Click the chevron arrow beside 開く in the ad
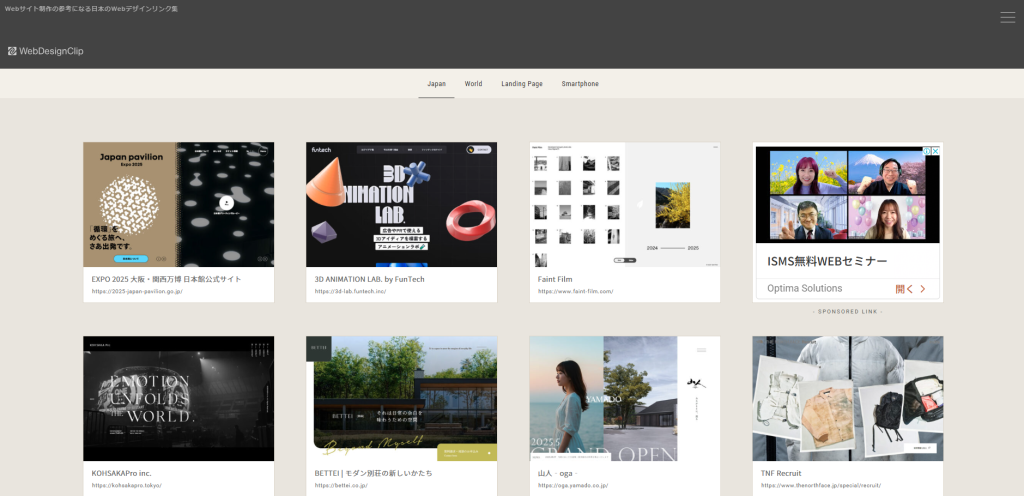 point(923,289)
